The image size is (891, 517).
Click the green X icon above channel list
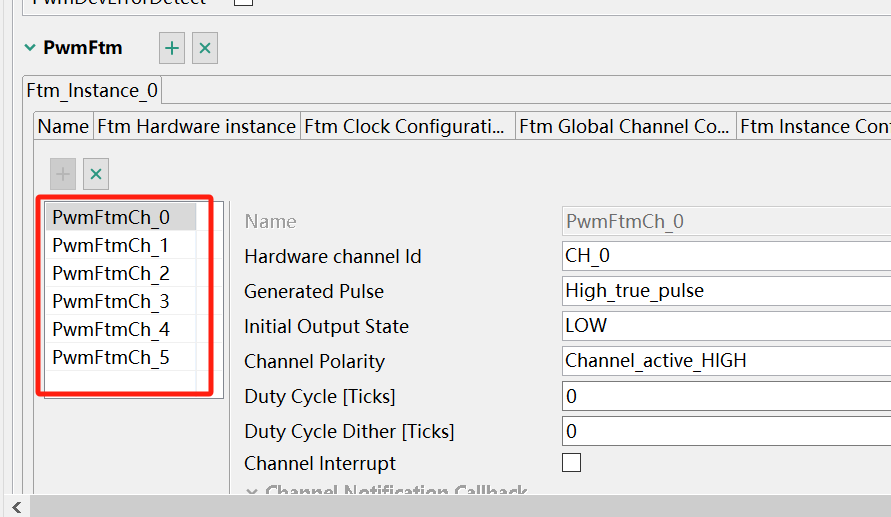click(96, 174)
